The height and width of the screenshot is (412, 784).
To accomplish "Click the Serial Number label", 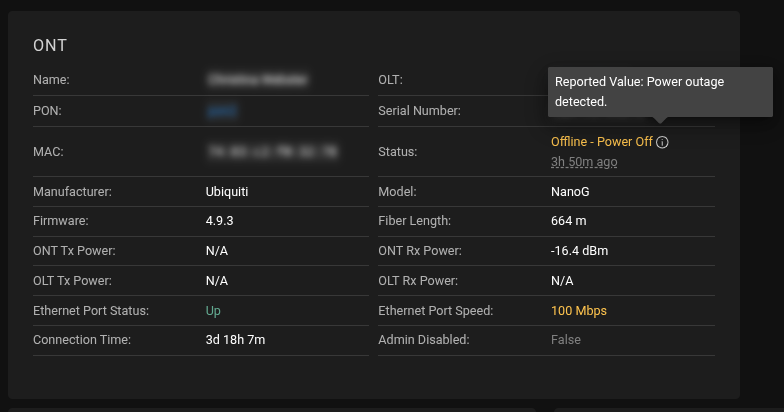I will [419, 111].
